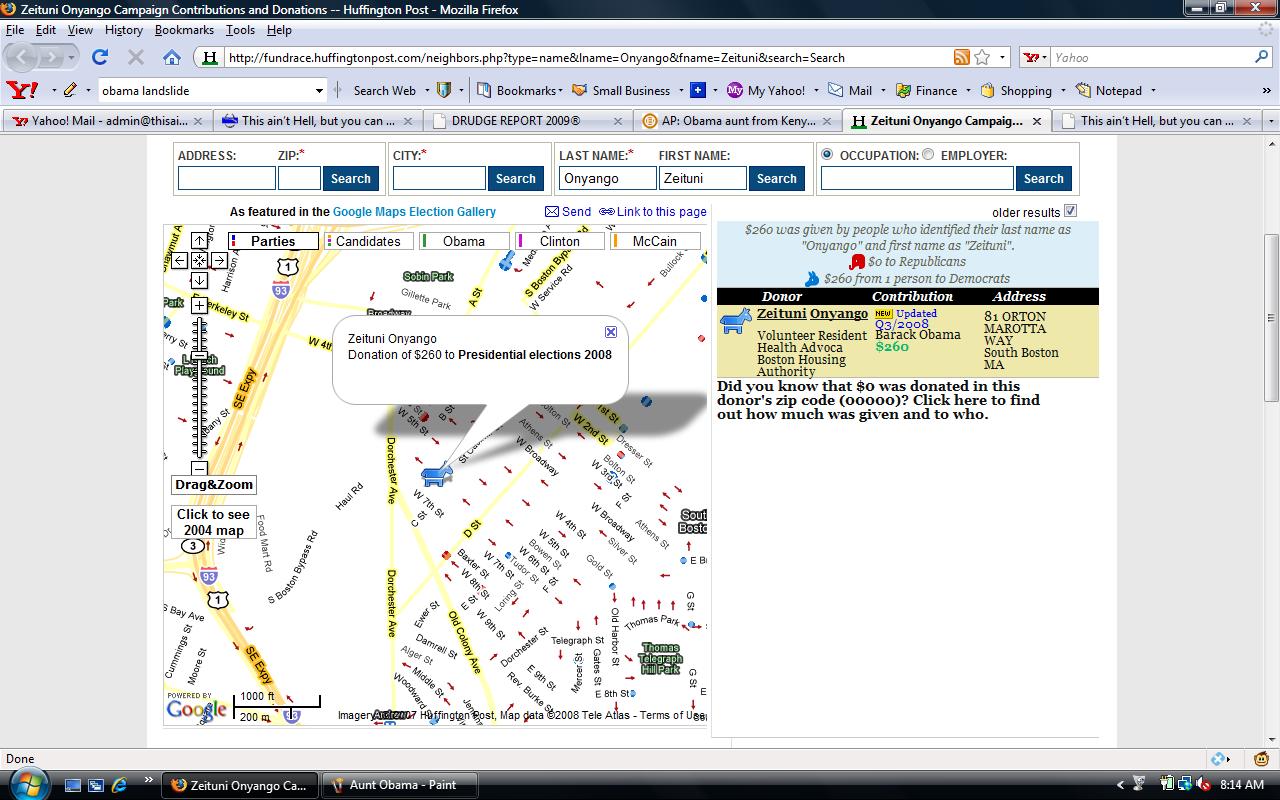The image size is (1280, 800).
Task: Open the History menu
Action: 123,30
